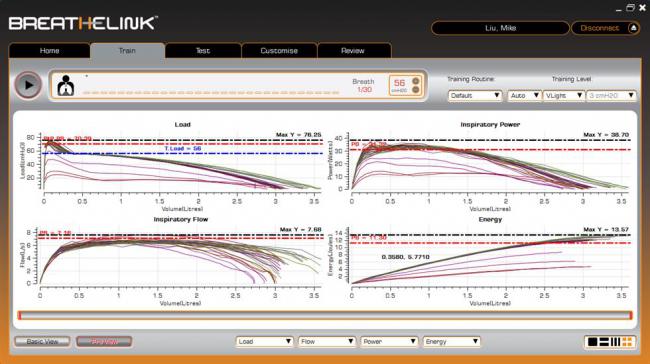Viewport: 650px width, 364px height.
Task: Expand the 3 cmH2O pressure dropdown
Action: pos(611,96)
